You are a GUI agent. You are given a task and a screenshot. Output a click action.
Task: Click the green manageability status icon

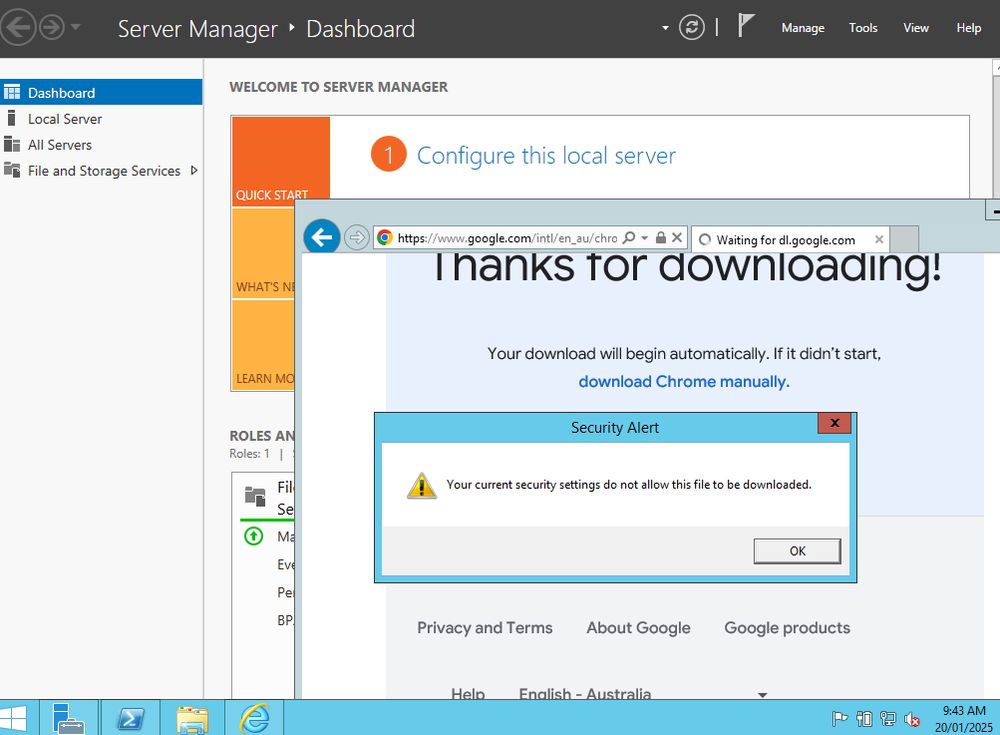pyautogui.click(x=253, y=536)
